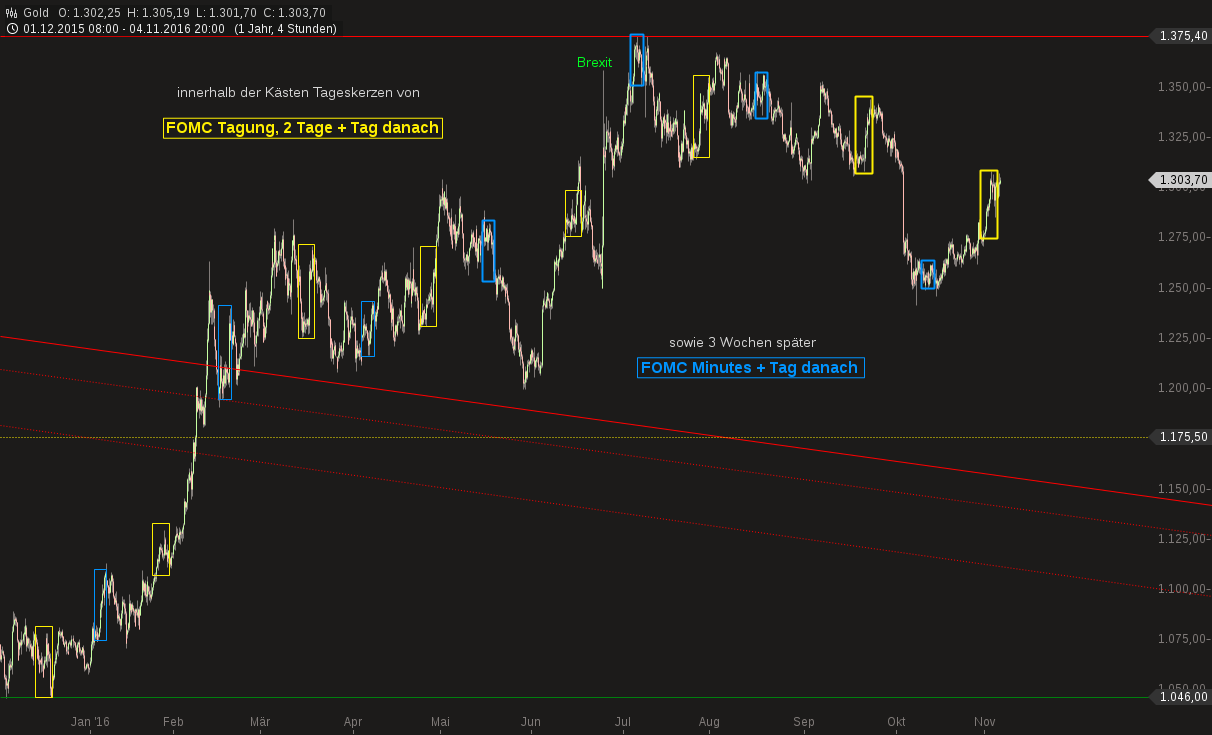Toggle the blue FOMC Minutes label box

coord(751,368)
